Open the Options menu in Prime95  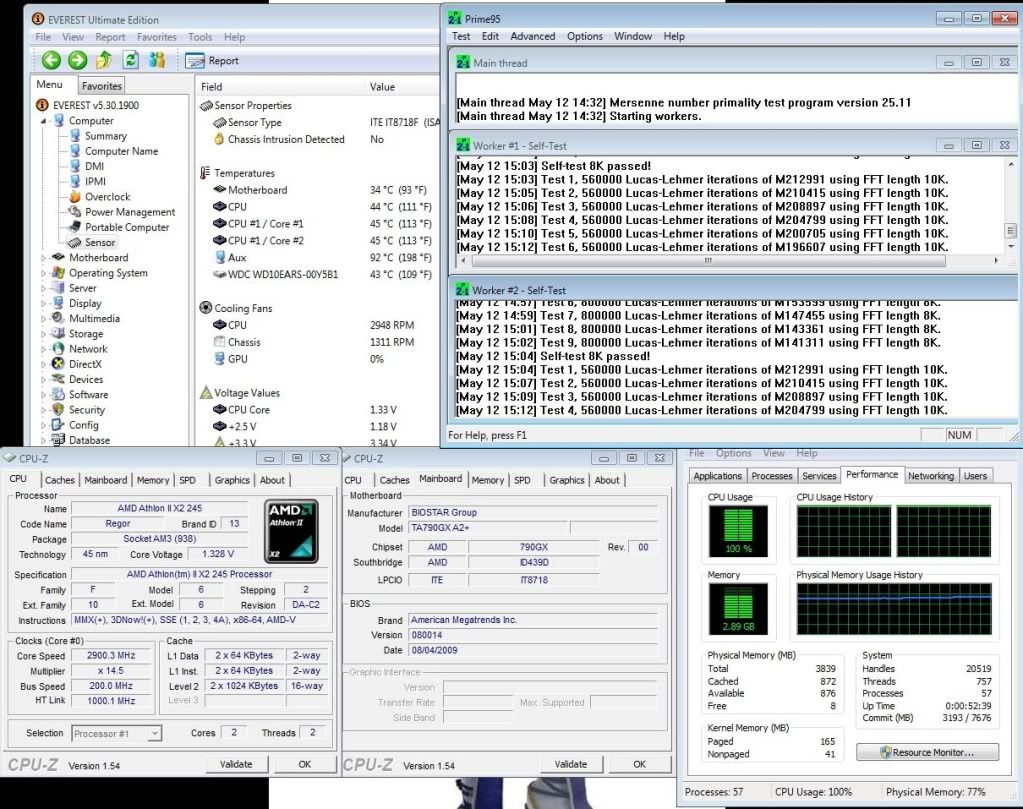pyautogui.click(x=585, y=37)
